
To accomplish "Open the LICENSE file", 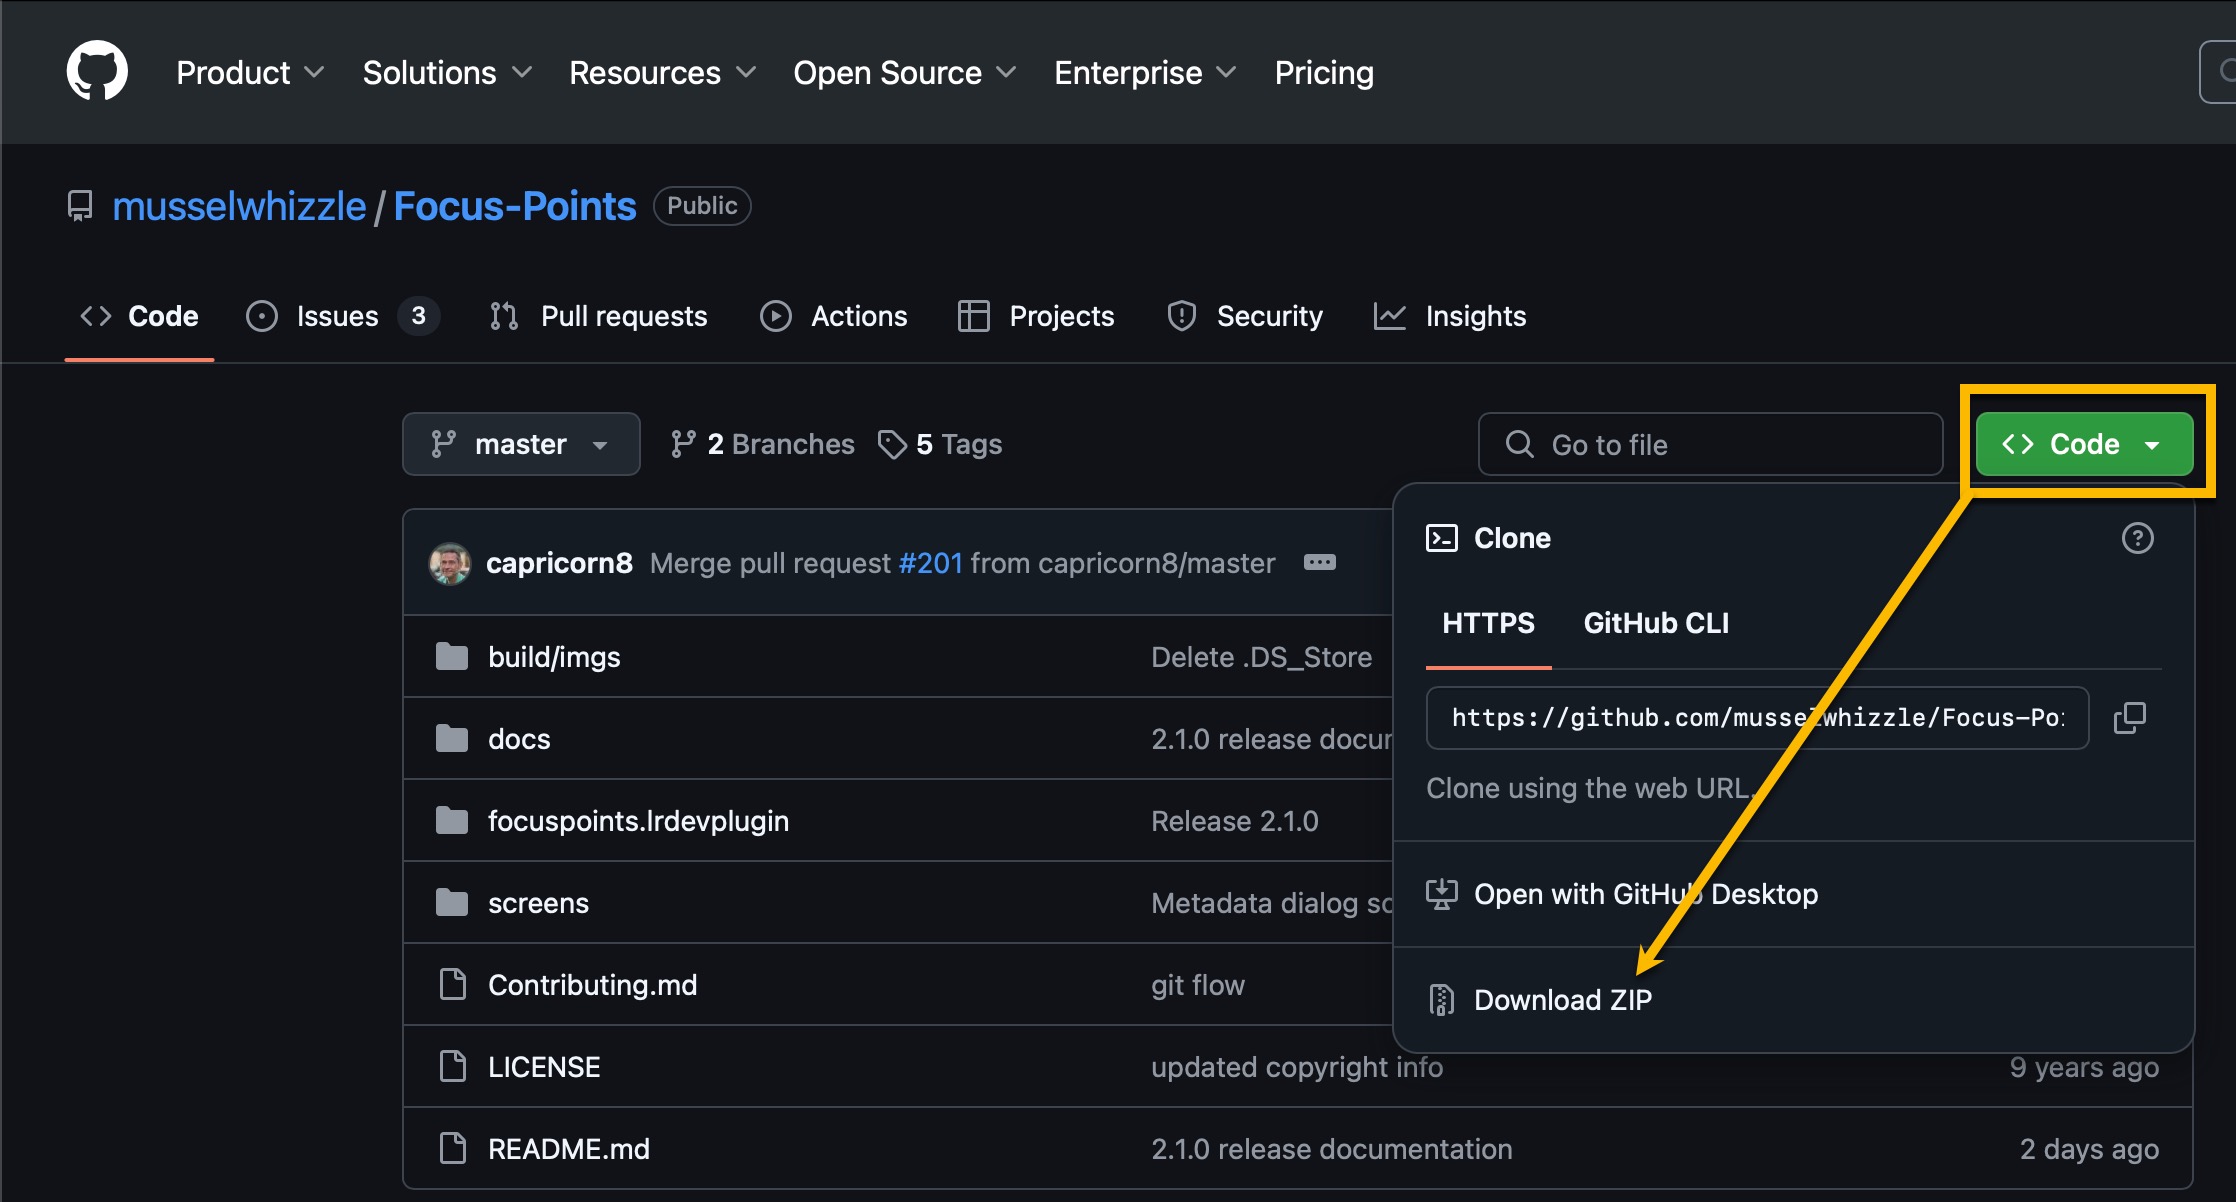I will point(544,1067).
